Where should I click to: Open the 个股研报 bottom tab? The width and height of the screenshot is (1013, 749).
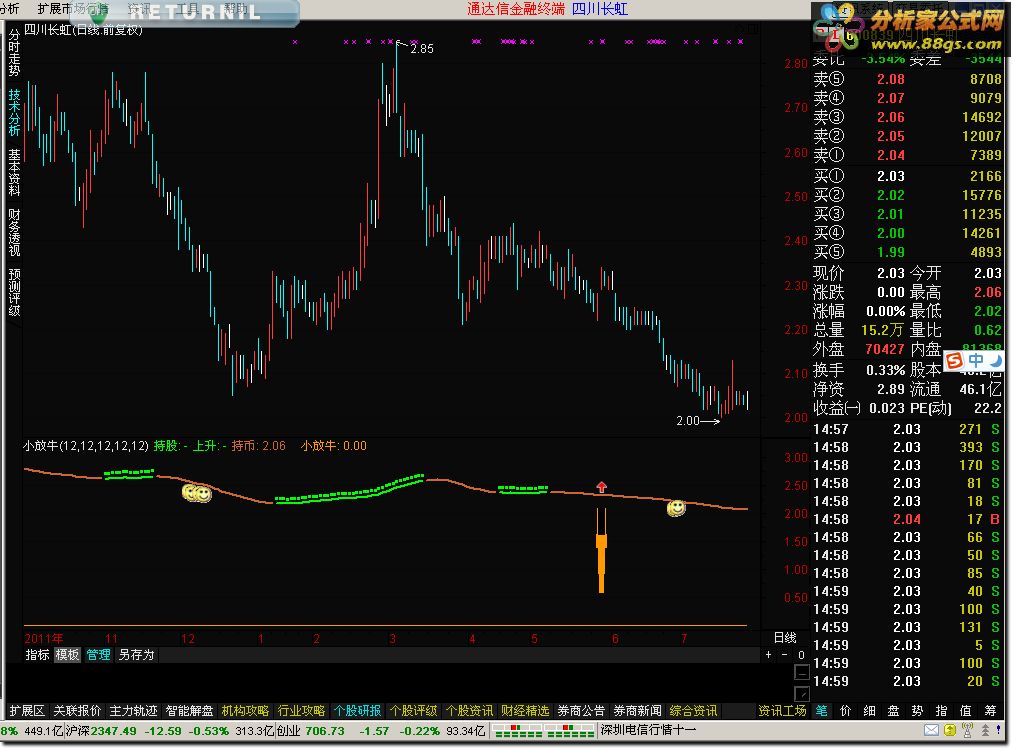coord(358,711)
